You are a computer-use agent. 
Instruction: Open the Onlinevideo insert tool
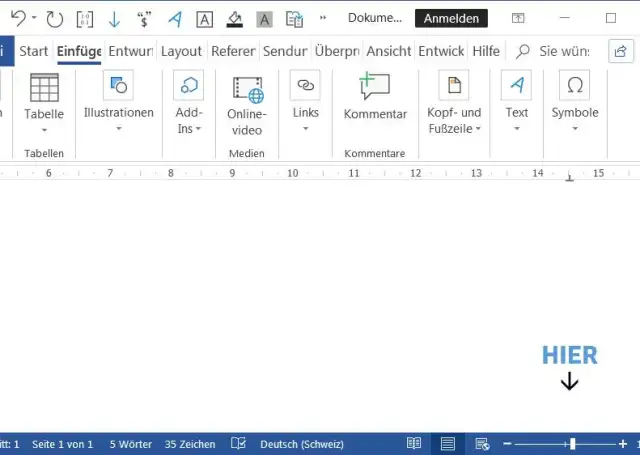tap(246, 105)
